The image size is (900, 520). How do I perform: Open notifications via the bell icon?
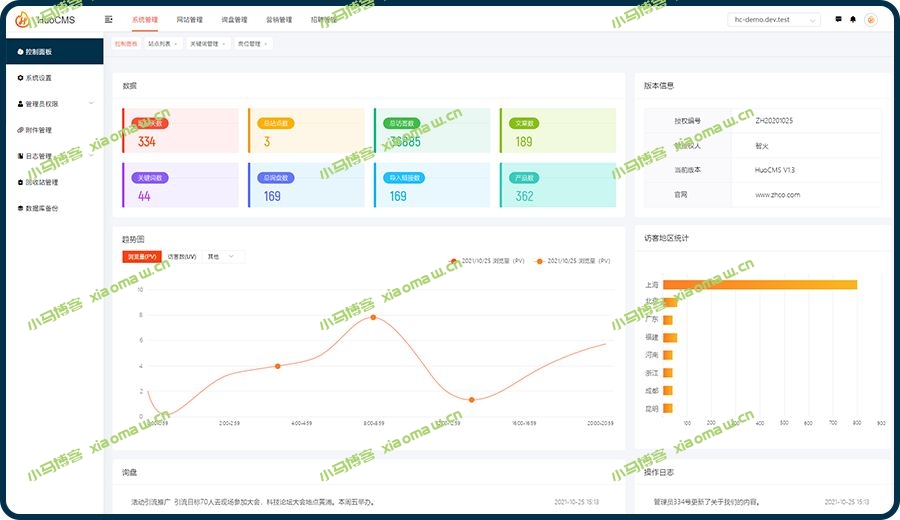point(853,20)
